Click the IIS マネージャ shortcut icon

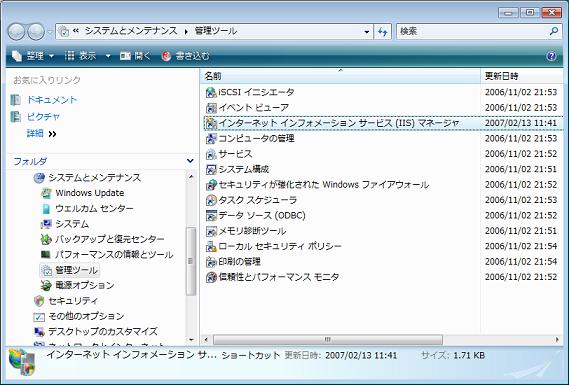[211, 123]
